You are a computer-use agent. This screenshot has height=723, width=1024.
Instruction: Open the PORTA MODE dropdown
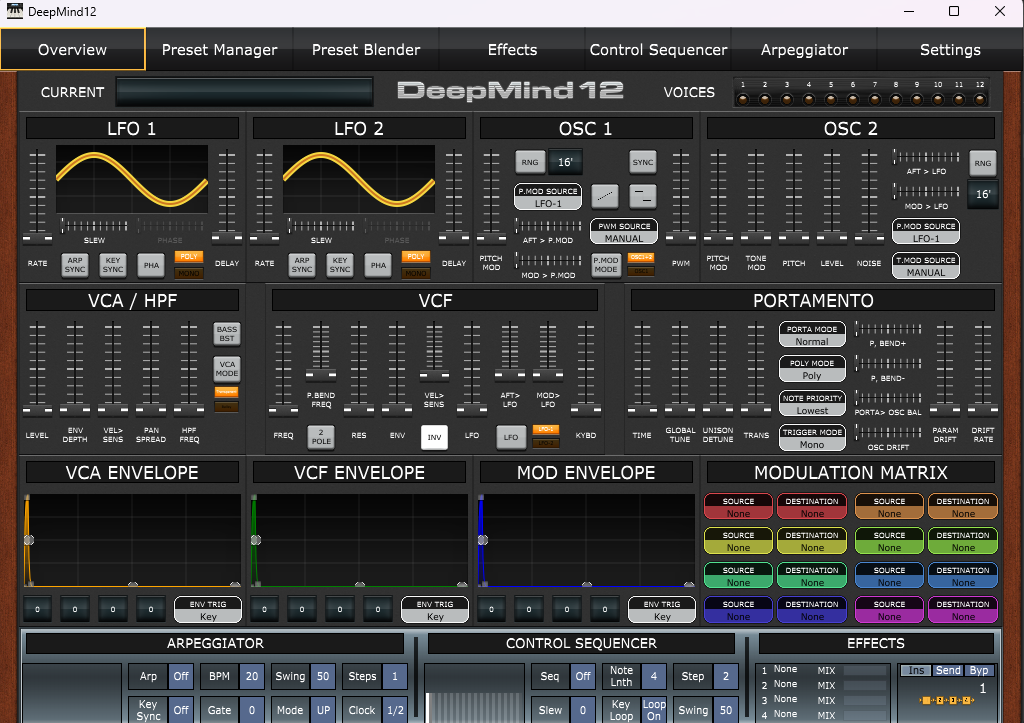pos(812,335)
